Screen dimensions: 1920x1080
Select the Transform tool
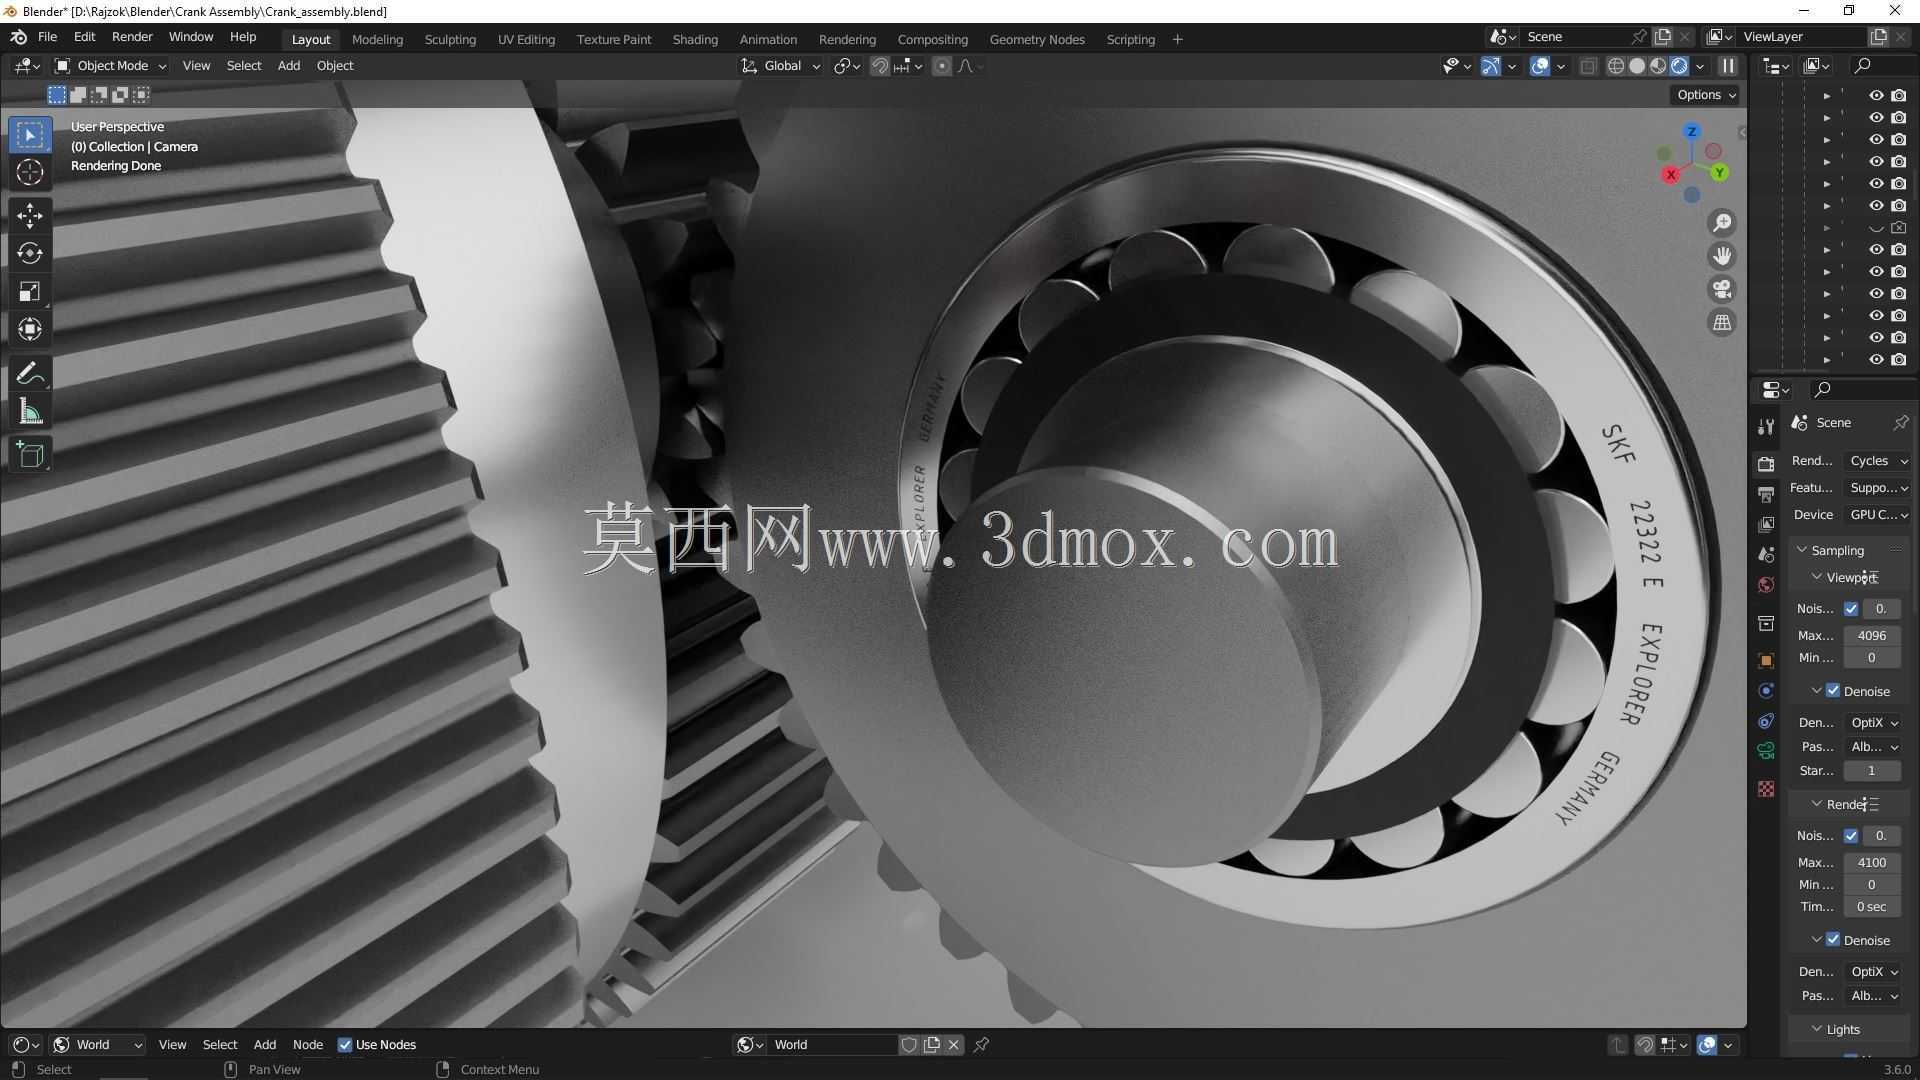tap(30, 329)
